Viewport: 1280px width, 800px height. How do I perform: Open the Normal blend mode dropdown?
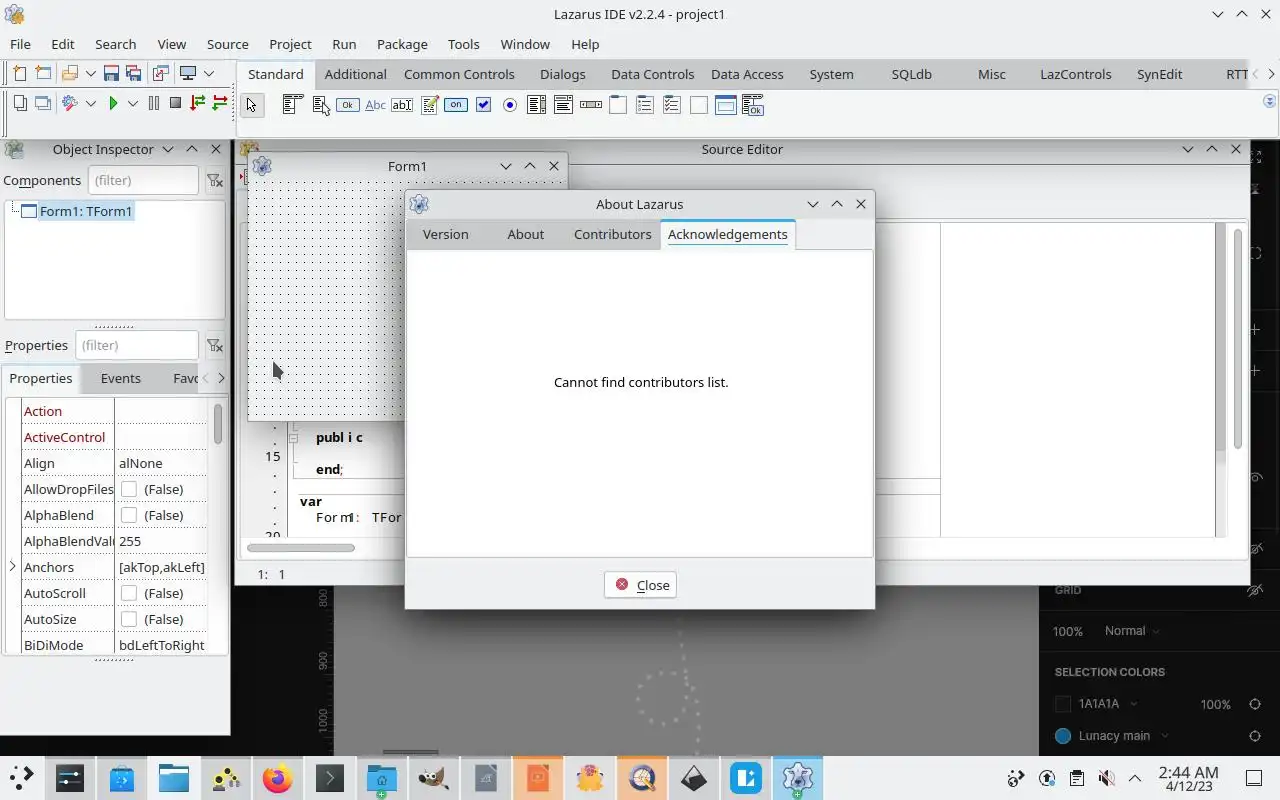coord(1132,631)
